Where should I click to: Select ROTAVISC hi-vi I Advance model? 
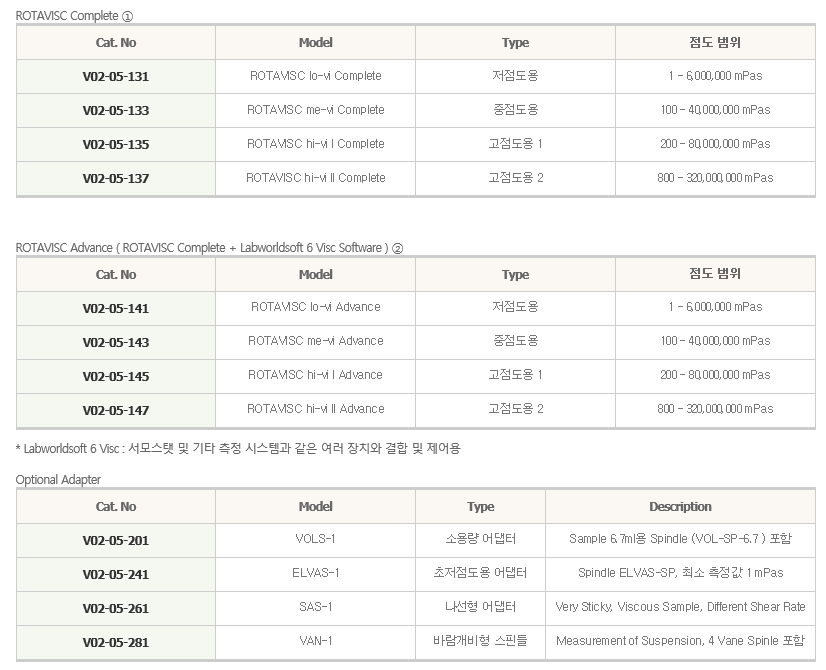coord(315,375)
